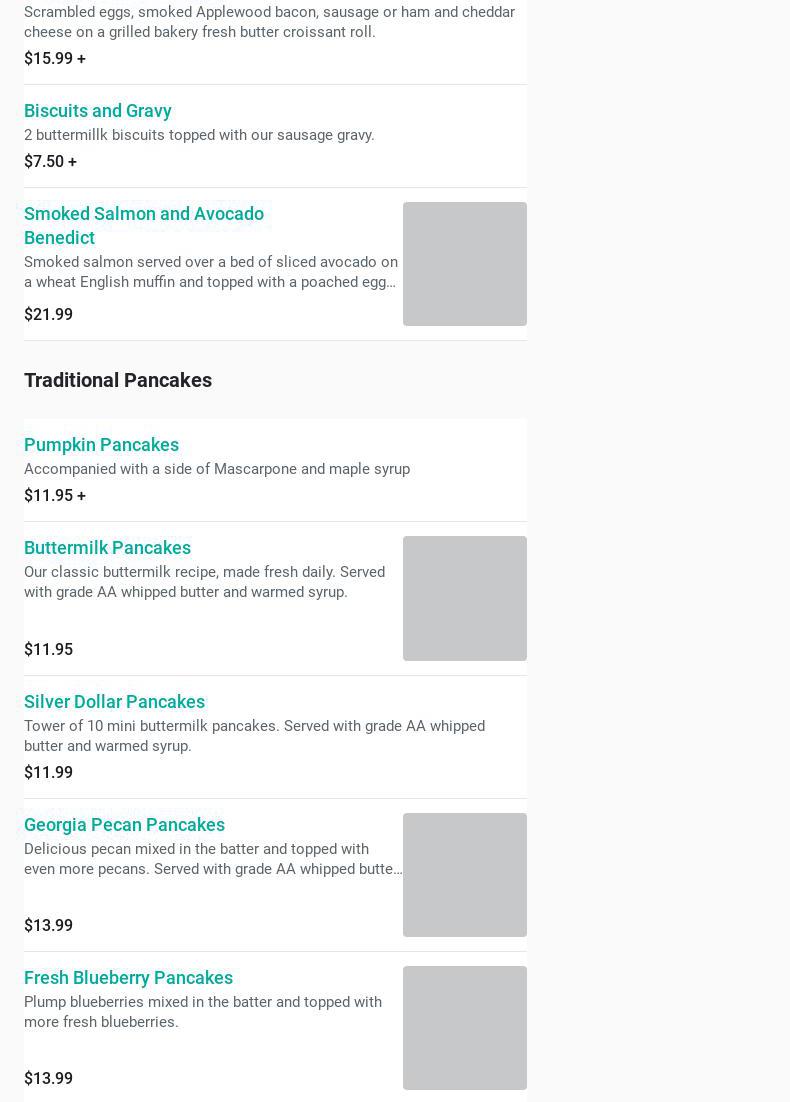This screenshot has width=790, height=1102.
Task: Click the Traditional Pancakes section heading
Action: coord(118,380)
